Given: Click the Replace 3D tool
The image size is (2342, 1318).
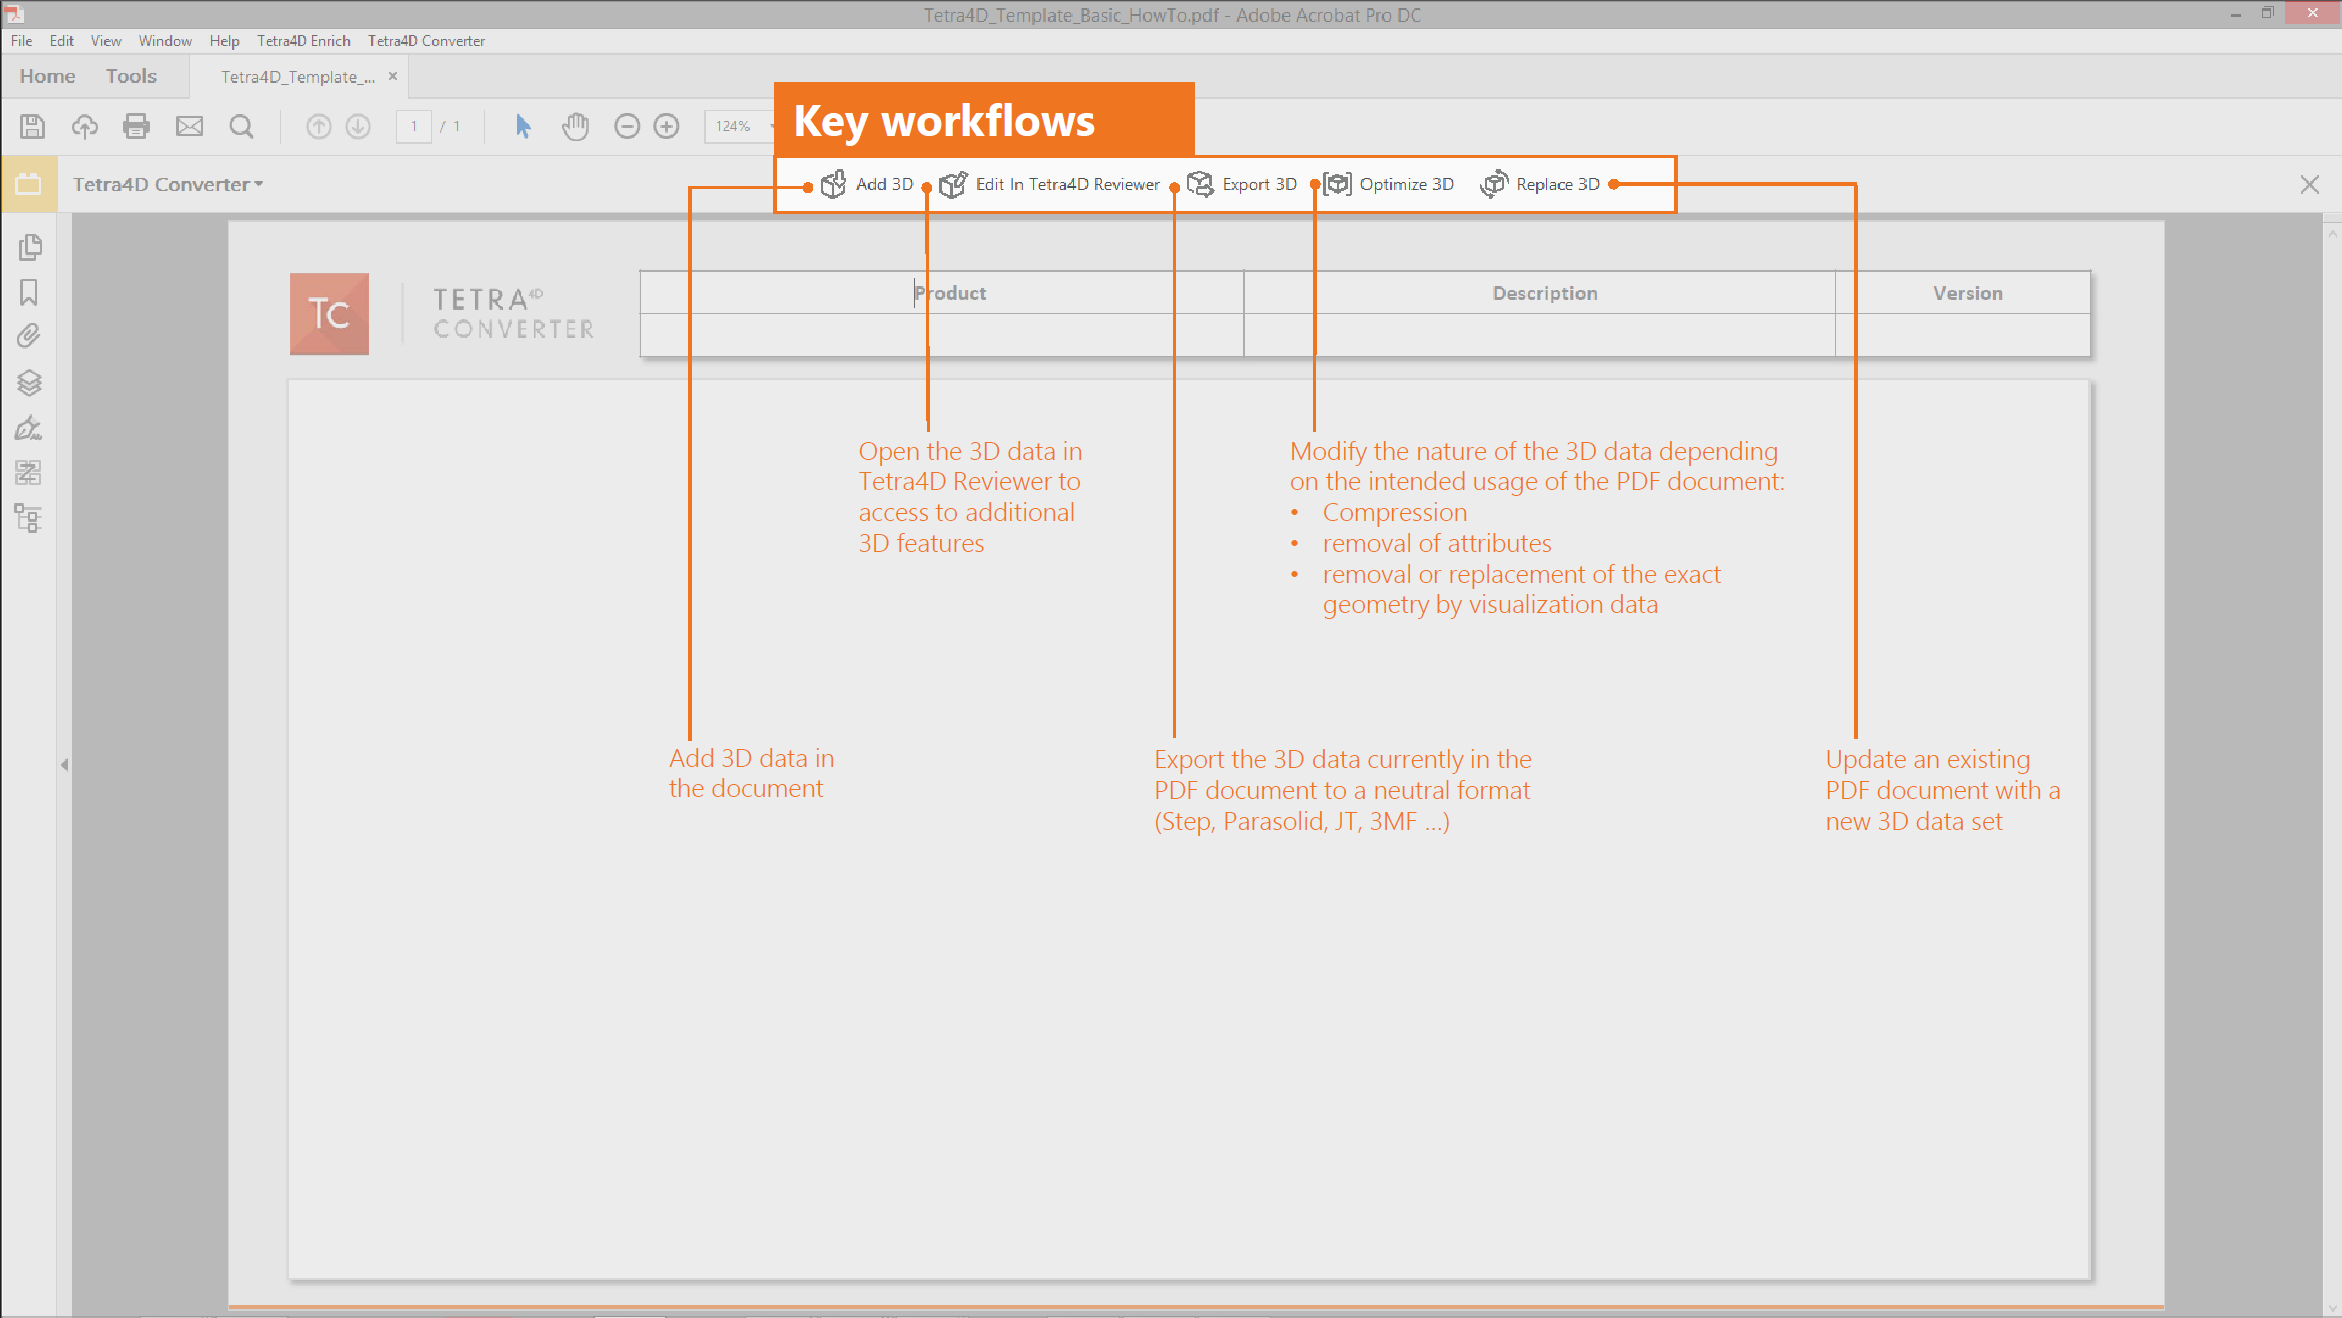Looking at the screenshot, I should [x=1540, y=184].
